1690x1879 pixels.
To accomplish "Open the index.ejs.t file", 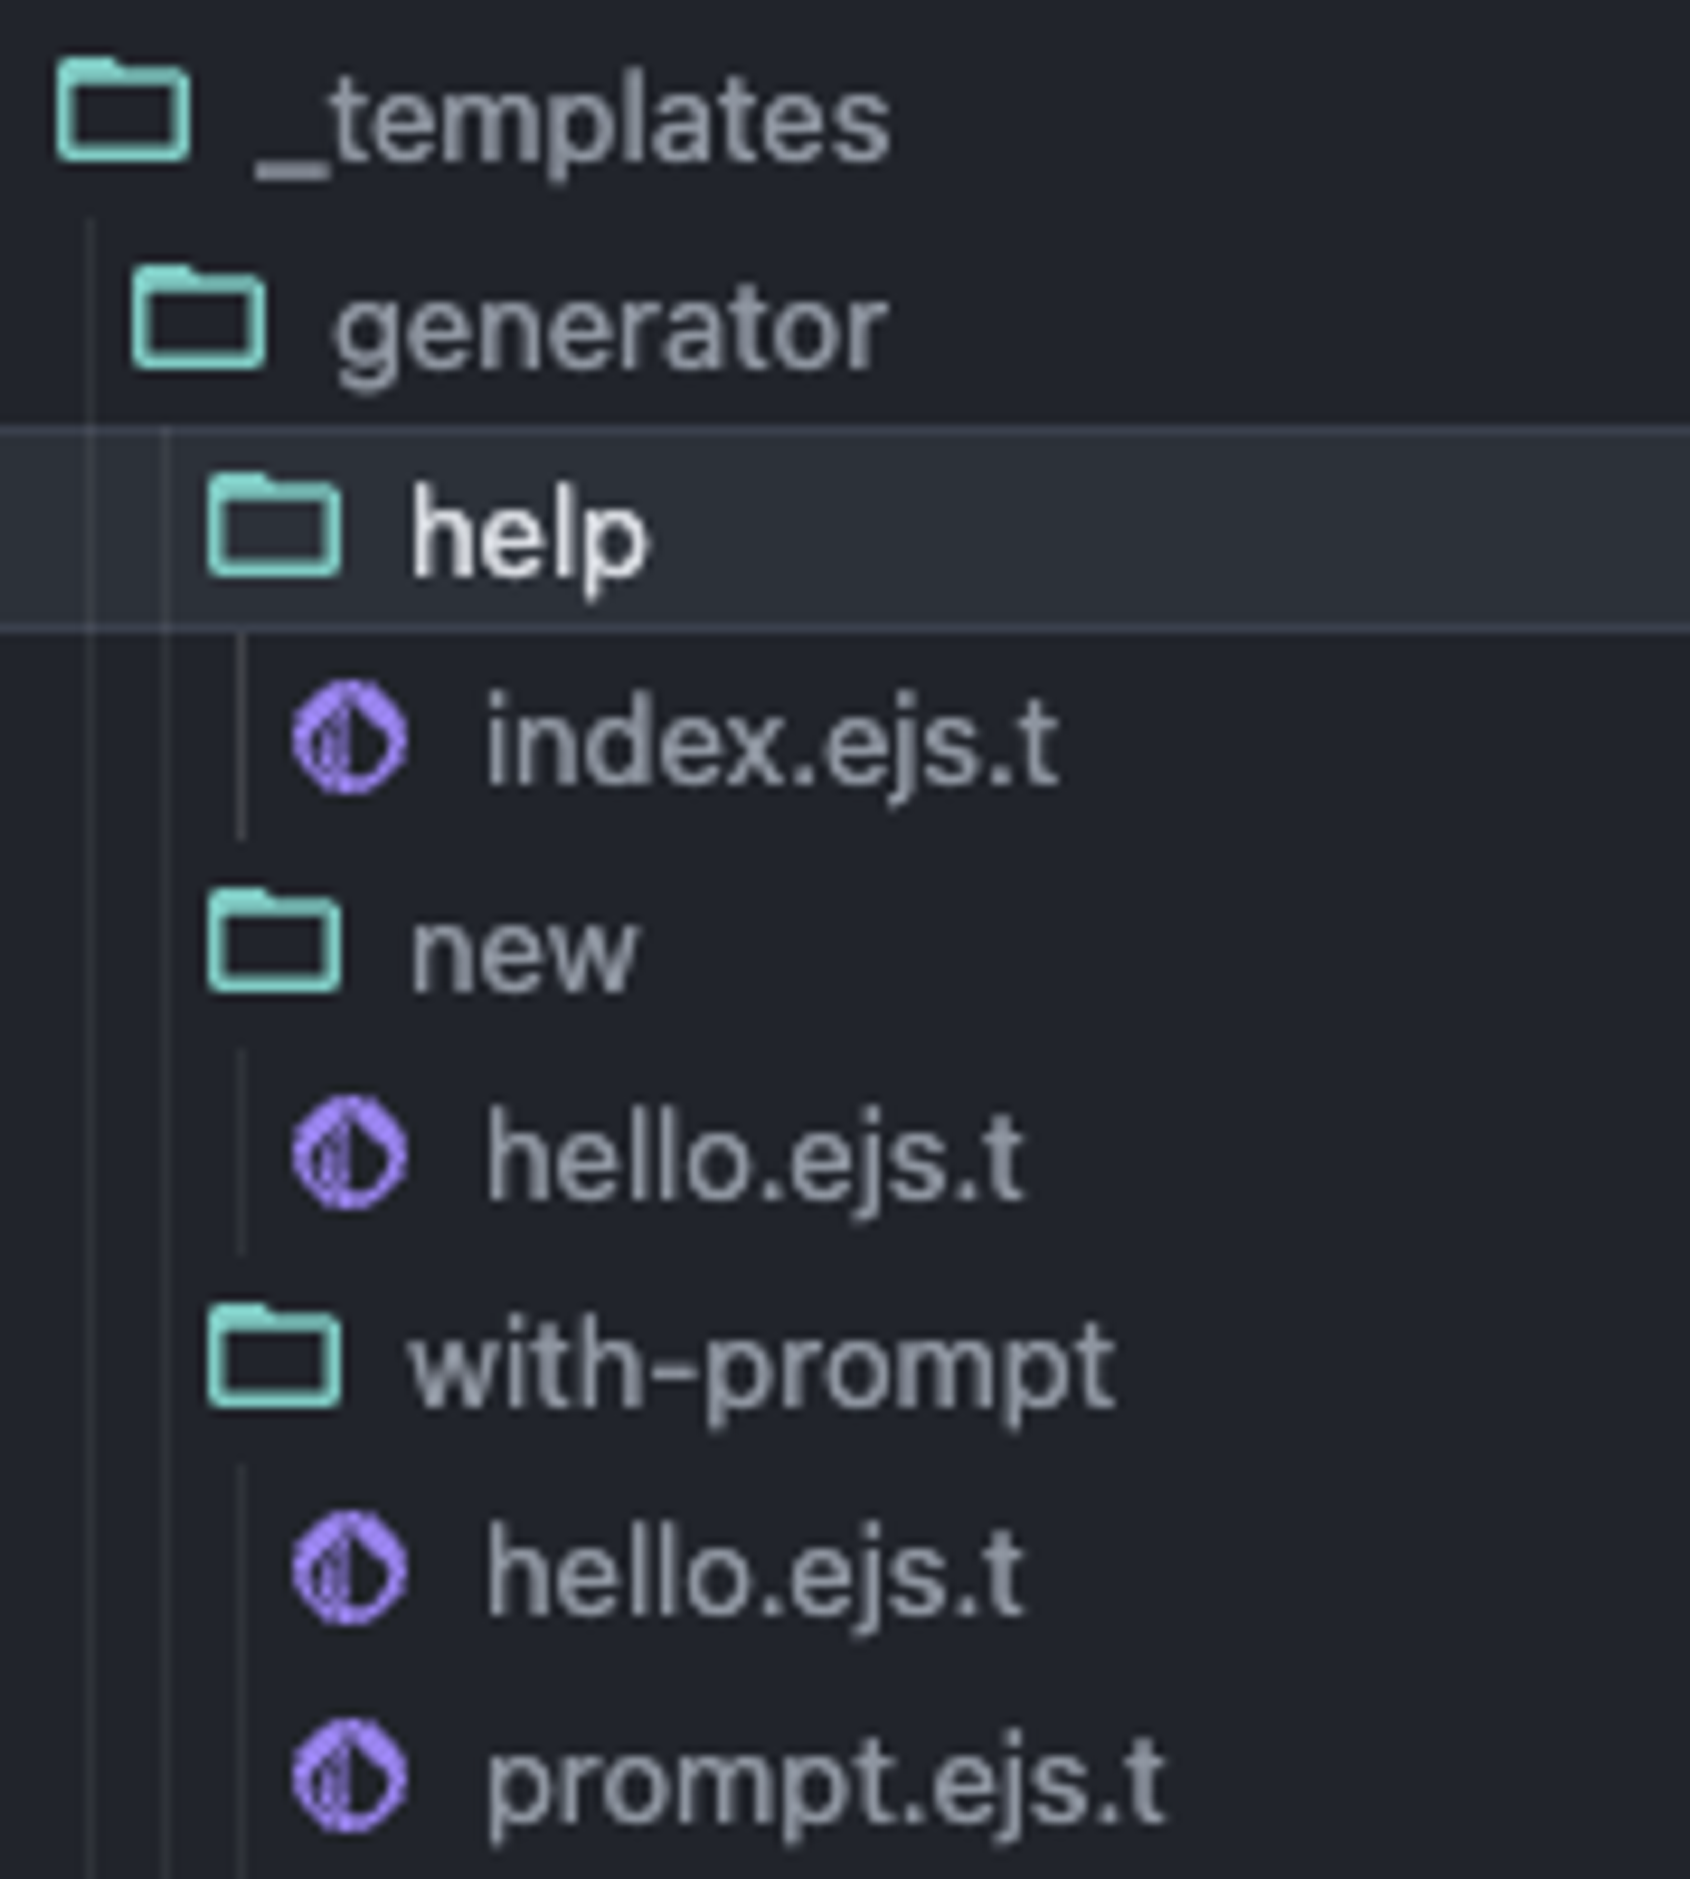I will pyautogui.click(x=771, y=745).
